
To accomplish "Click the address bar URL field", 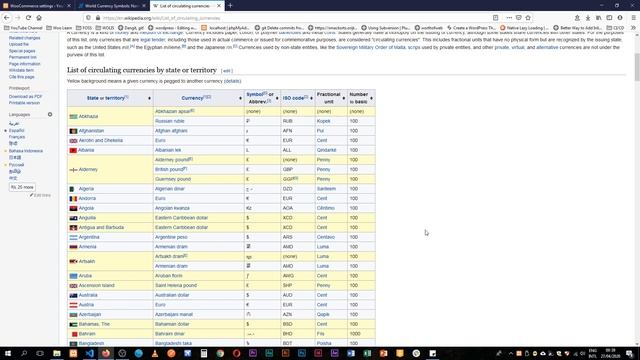I will (286, 18).
